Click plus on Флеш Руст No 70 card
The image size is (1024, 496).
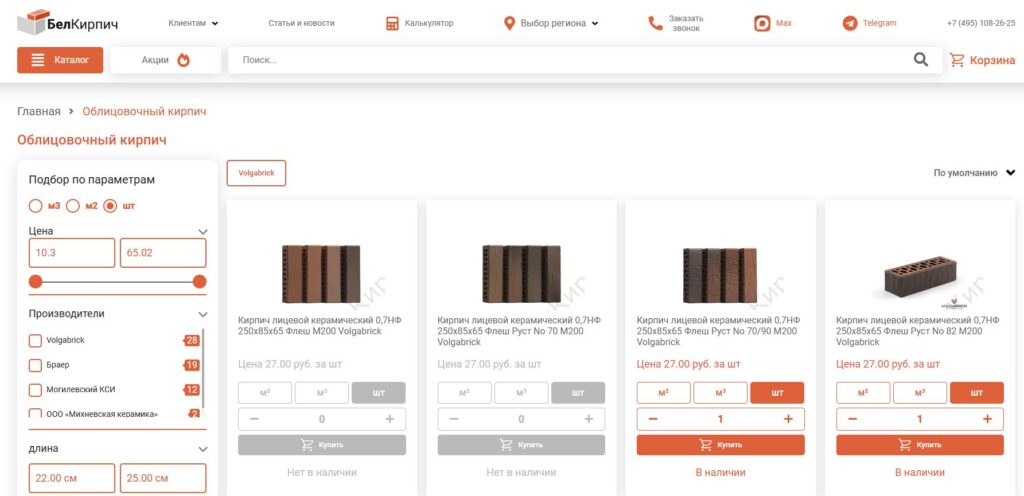pos(589,419)
